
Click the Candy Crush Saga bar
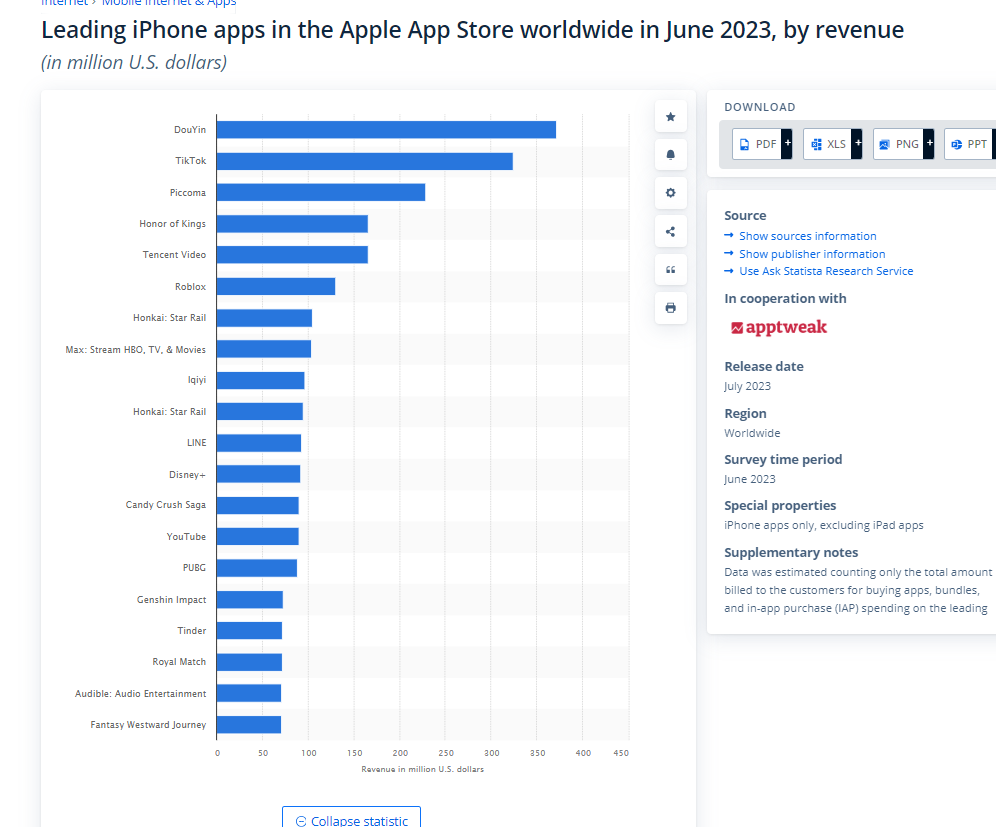pos(257,506)
